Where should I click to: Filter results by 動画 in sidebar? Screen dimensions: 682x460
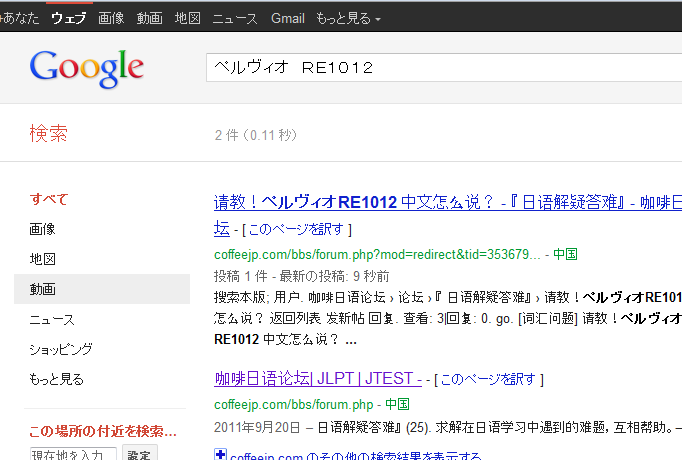coord(102,289)
